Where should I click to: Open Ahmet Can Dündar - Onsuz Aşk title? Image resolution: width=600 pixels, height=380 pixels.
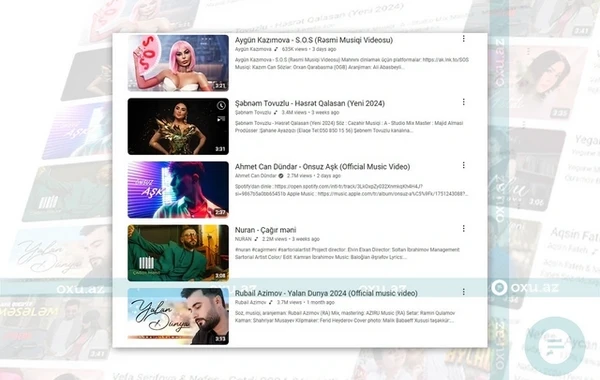(x=322, y=166)
